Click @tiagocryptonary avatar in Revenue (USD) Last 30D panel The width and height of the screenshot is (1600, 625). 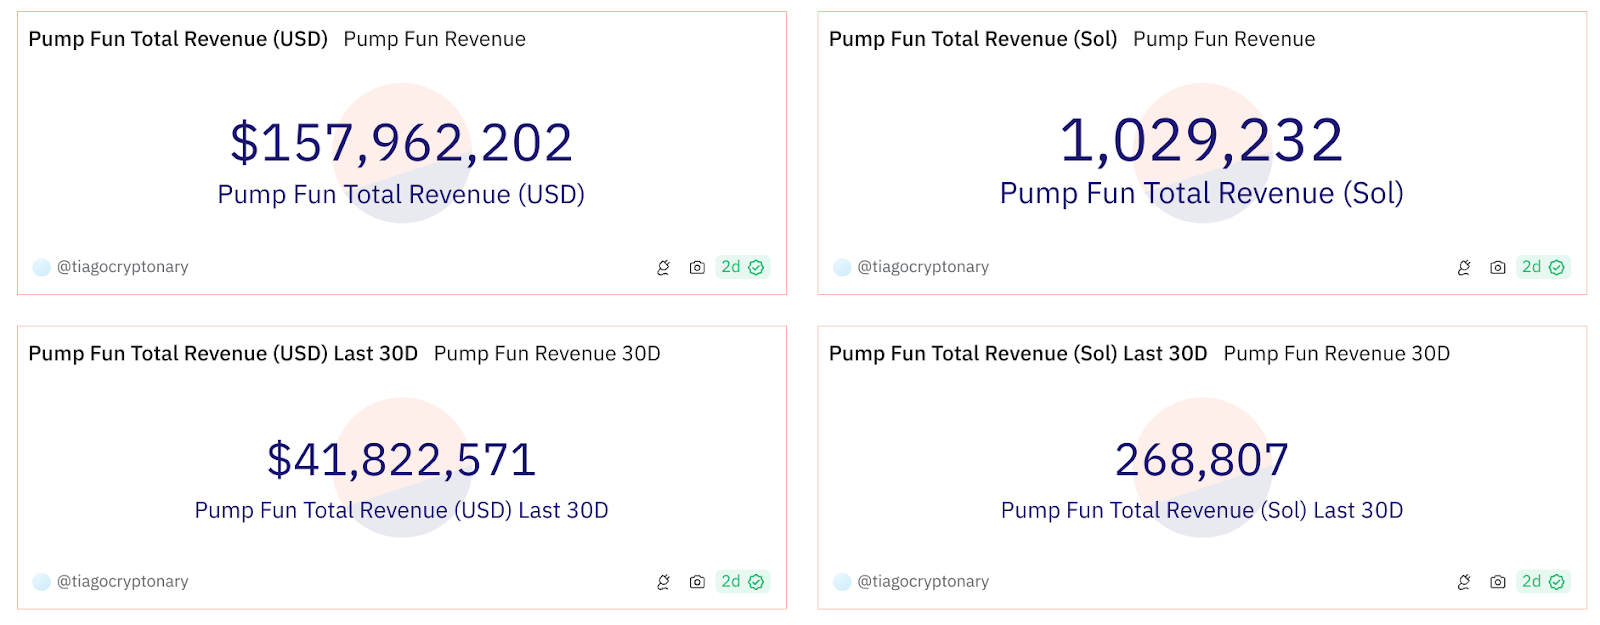coord(41,582)
